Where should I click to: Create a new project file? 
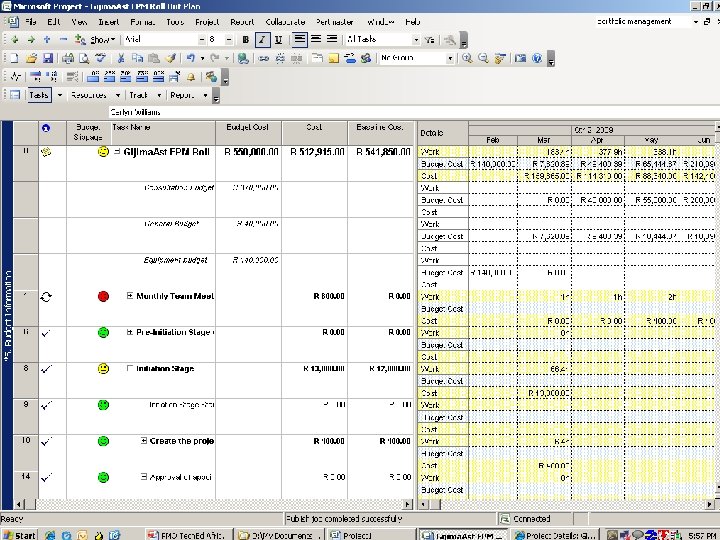tap(14, 58)
